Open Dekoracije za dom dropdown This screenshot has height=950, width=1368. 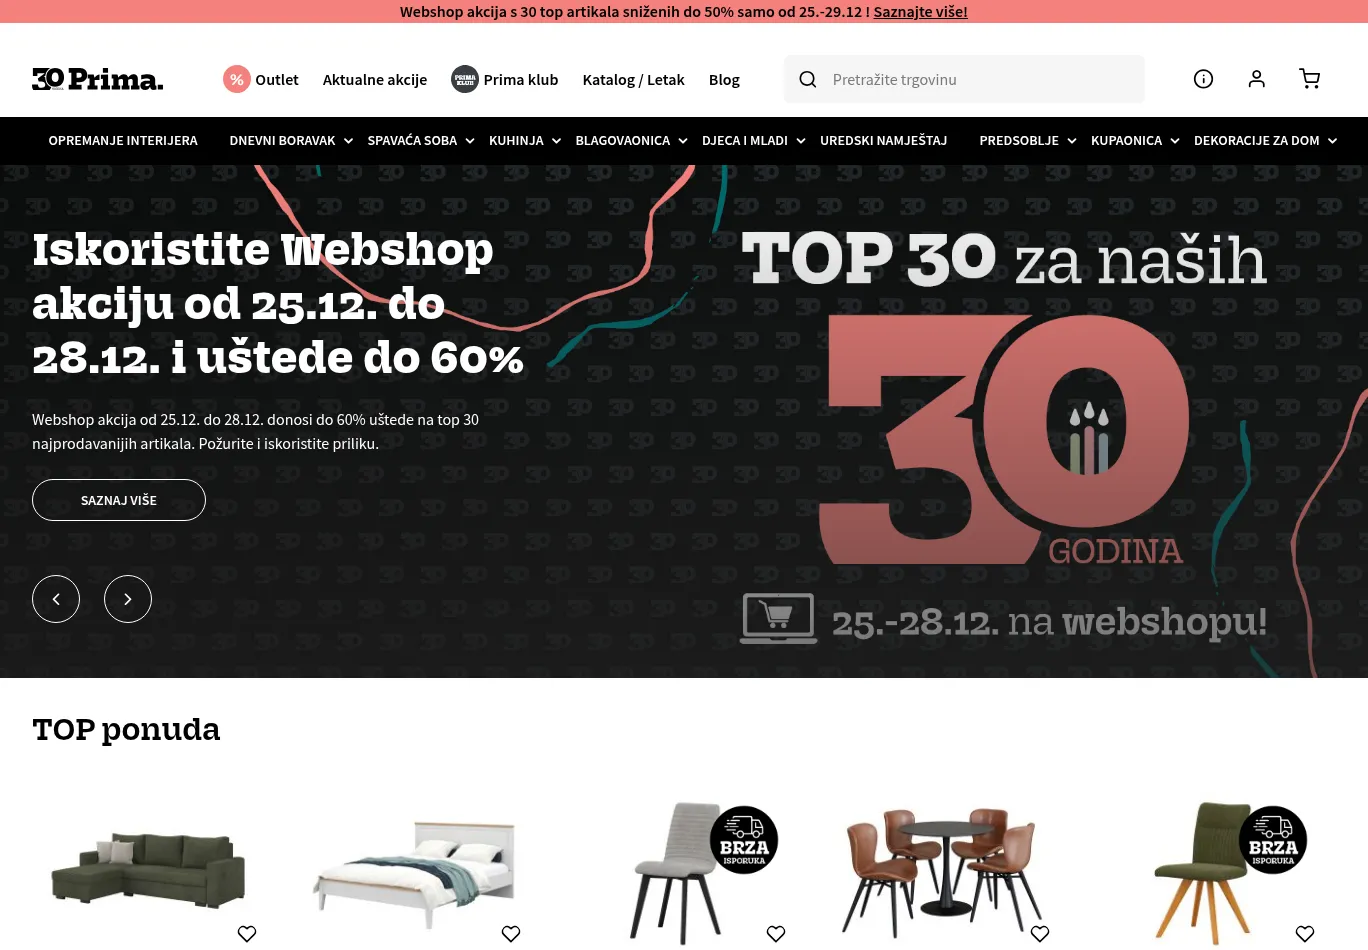tap(1265, 141)
